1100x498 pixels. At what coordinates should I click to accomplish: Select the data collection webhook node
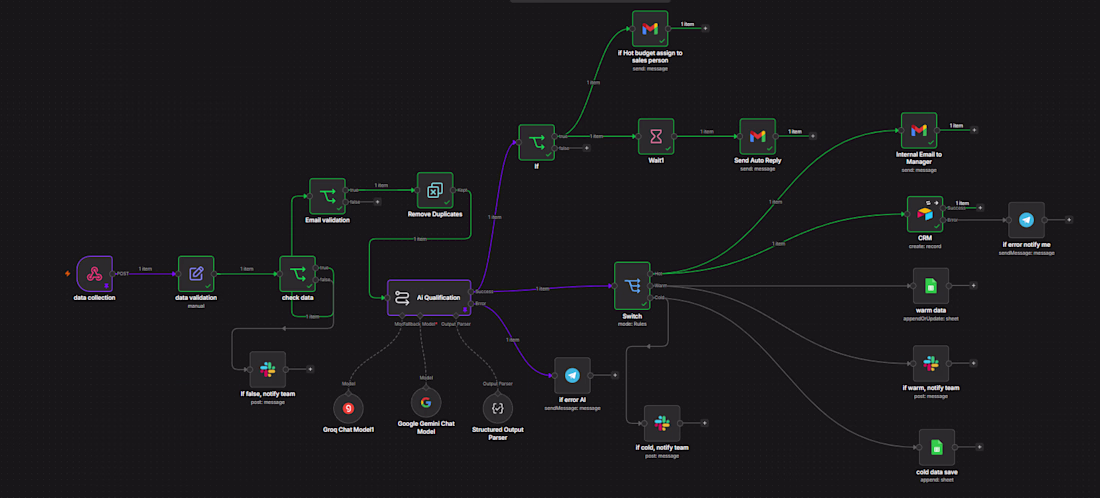(94, 274)
